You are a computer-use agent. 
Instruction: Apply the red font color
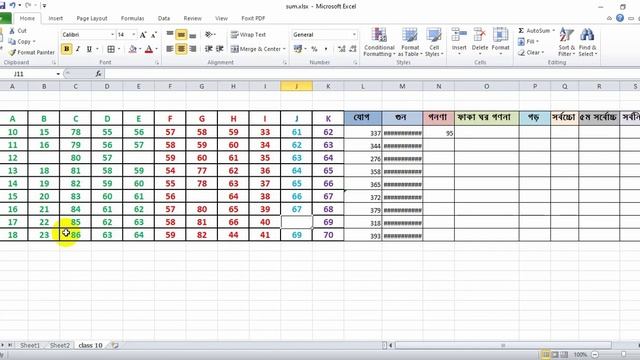(x=149, y=49)
